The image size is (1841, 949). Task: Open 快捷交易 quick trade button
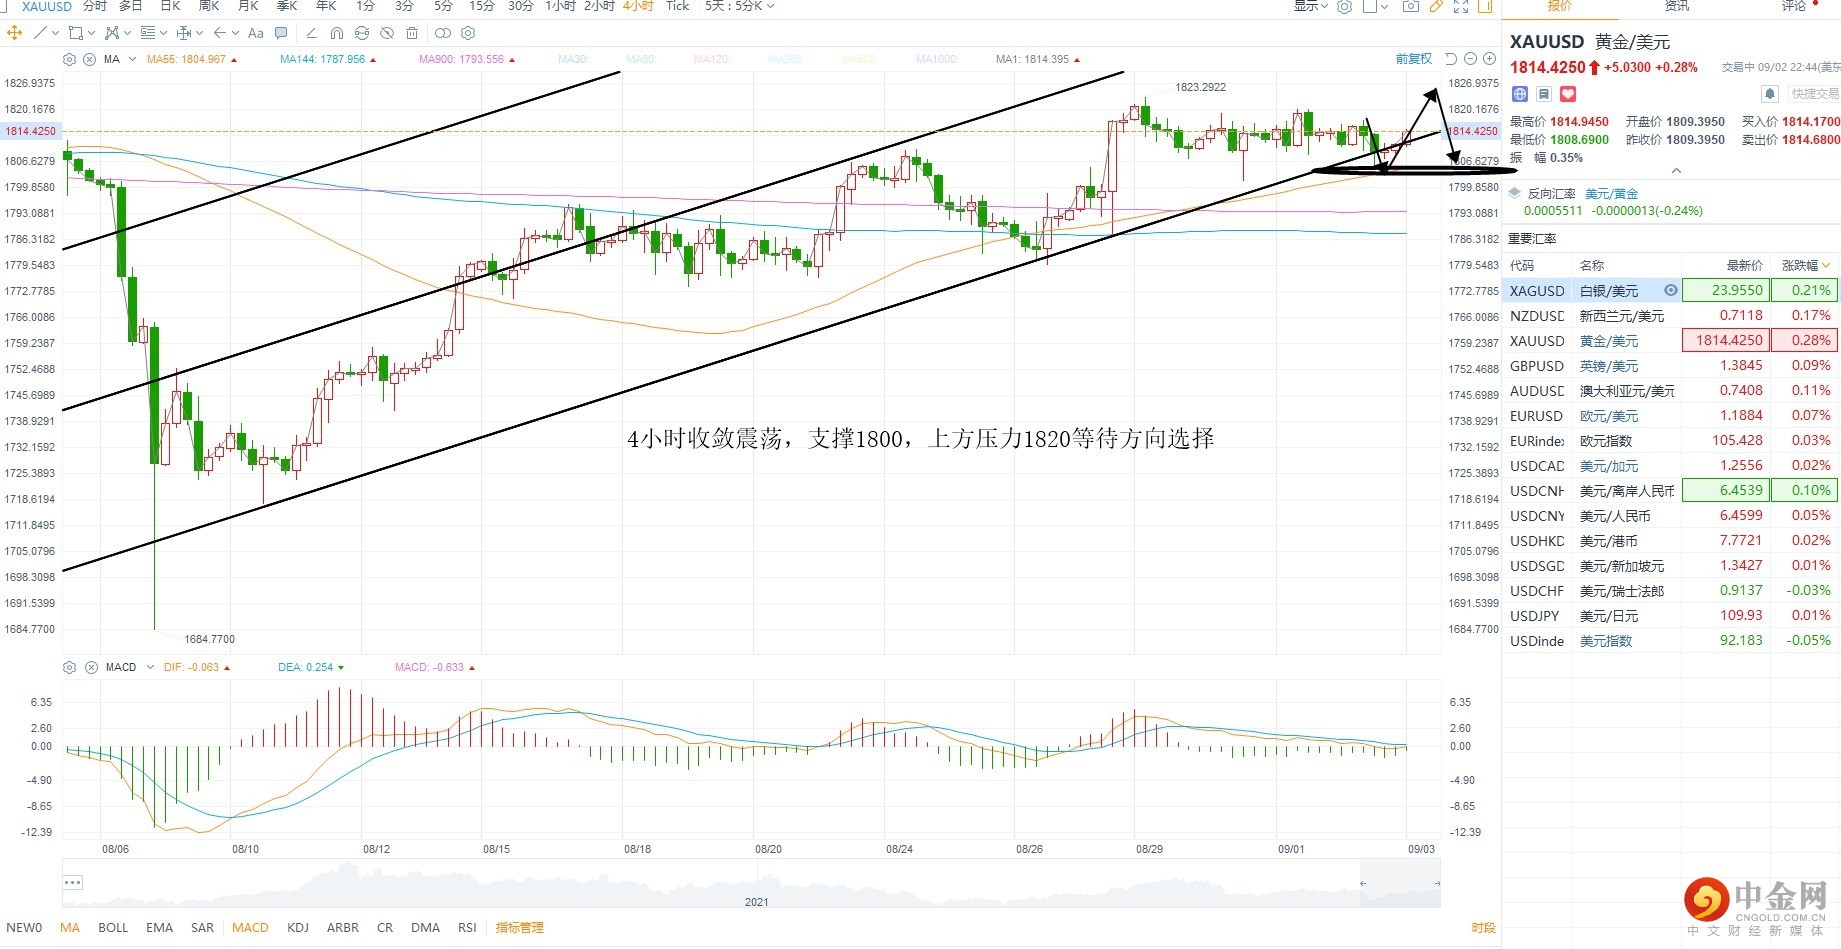(x=1815, y=94)
